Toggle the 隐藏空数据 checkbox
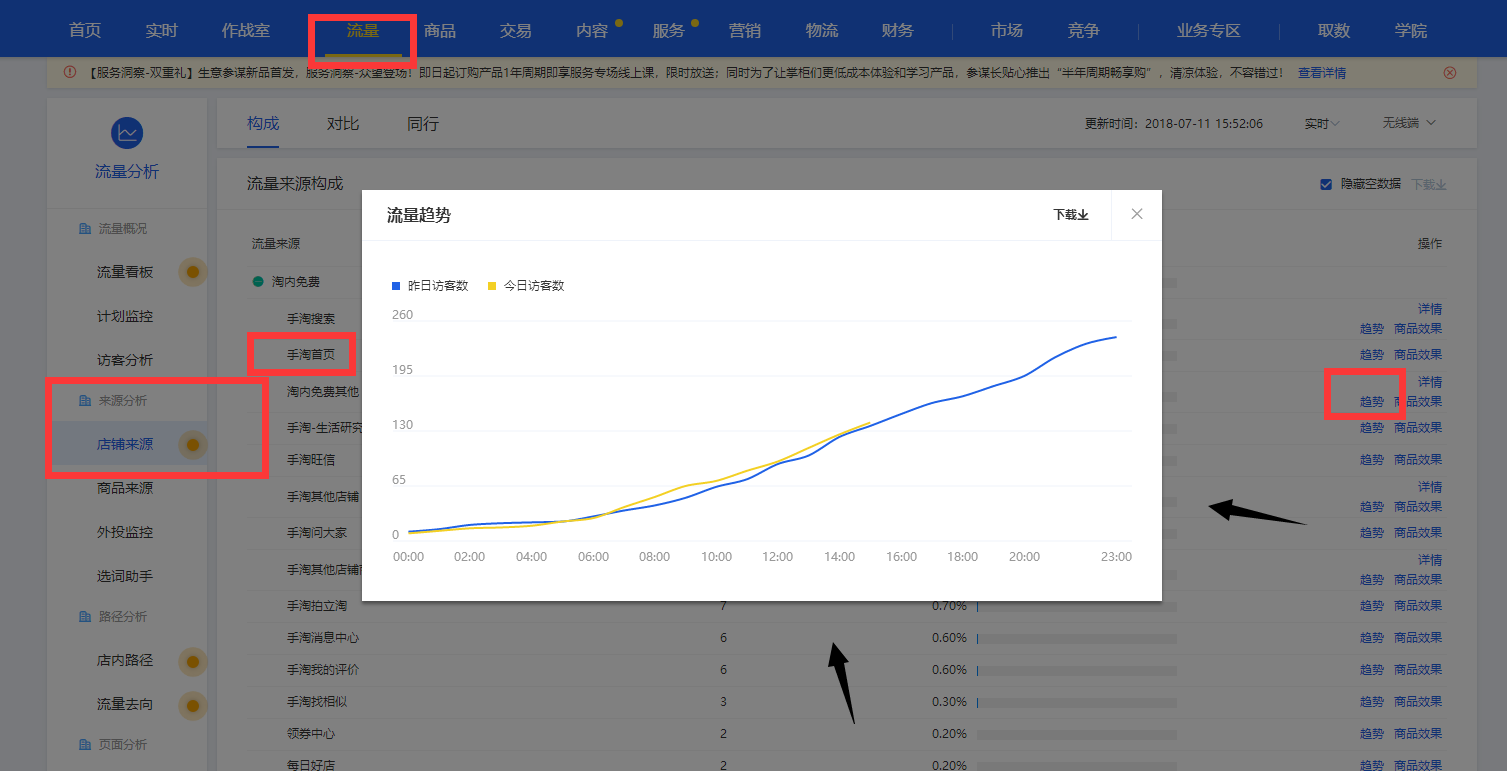The width and height of the screenshot is (1507, 771). [x=1326, y=184]
